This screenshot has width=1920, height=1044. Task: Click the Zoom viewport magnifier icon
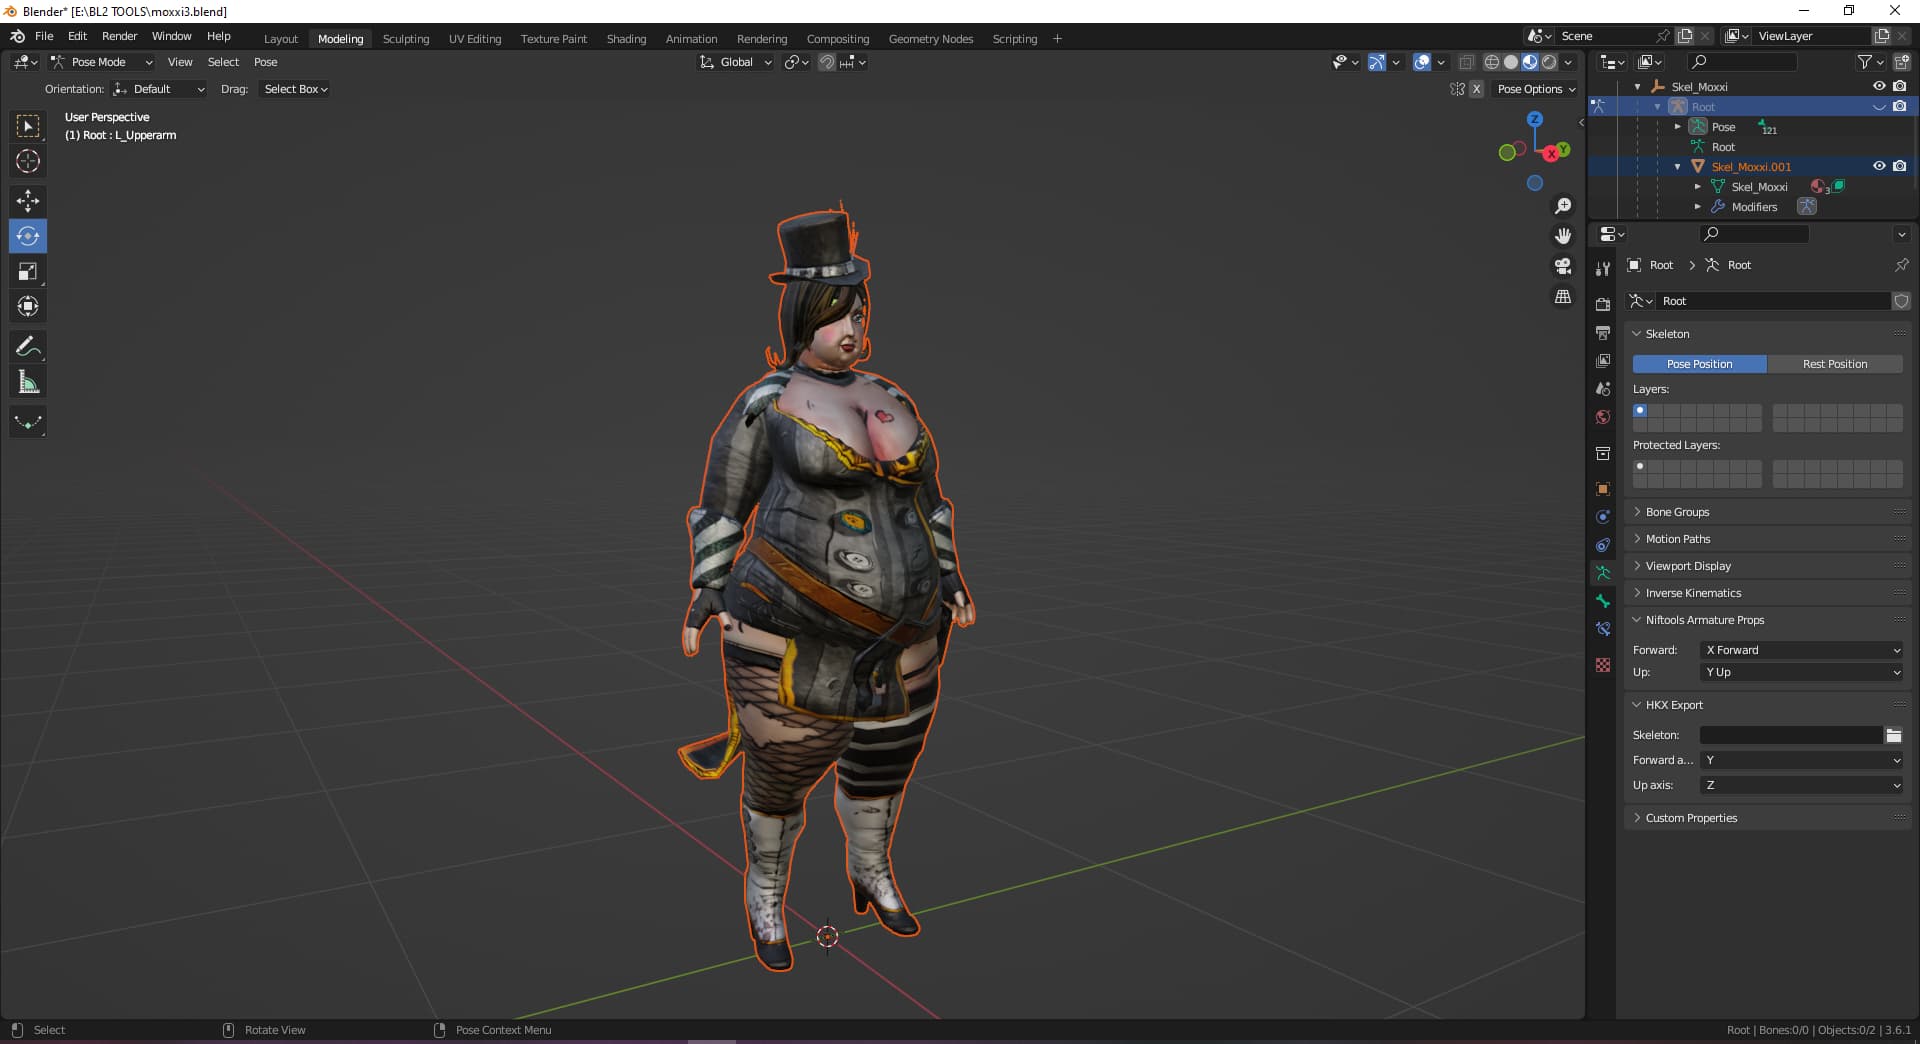pos(1562,206)
